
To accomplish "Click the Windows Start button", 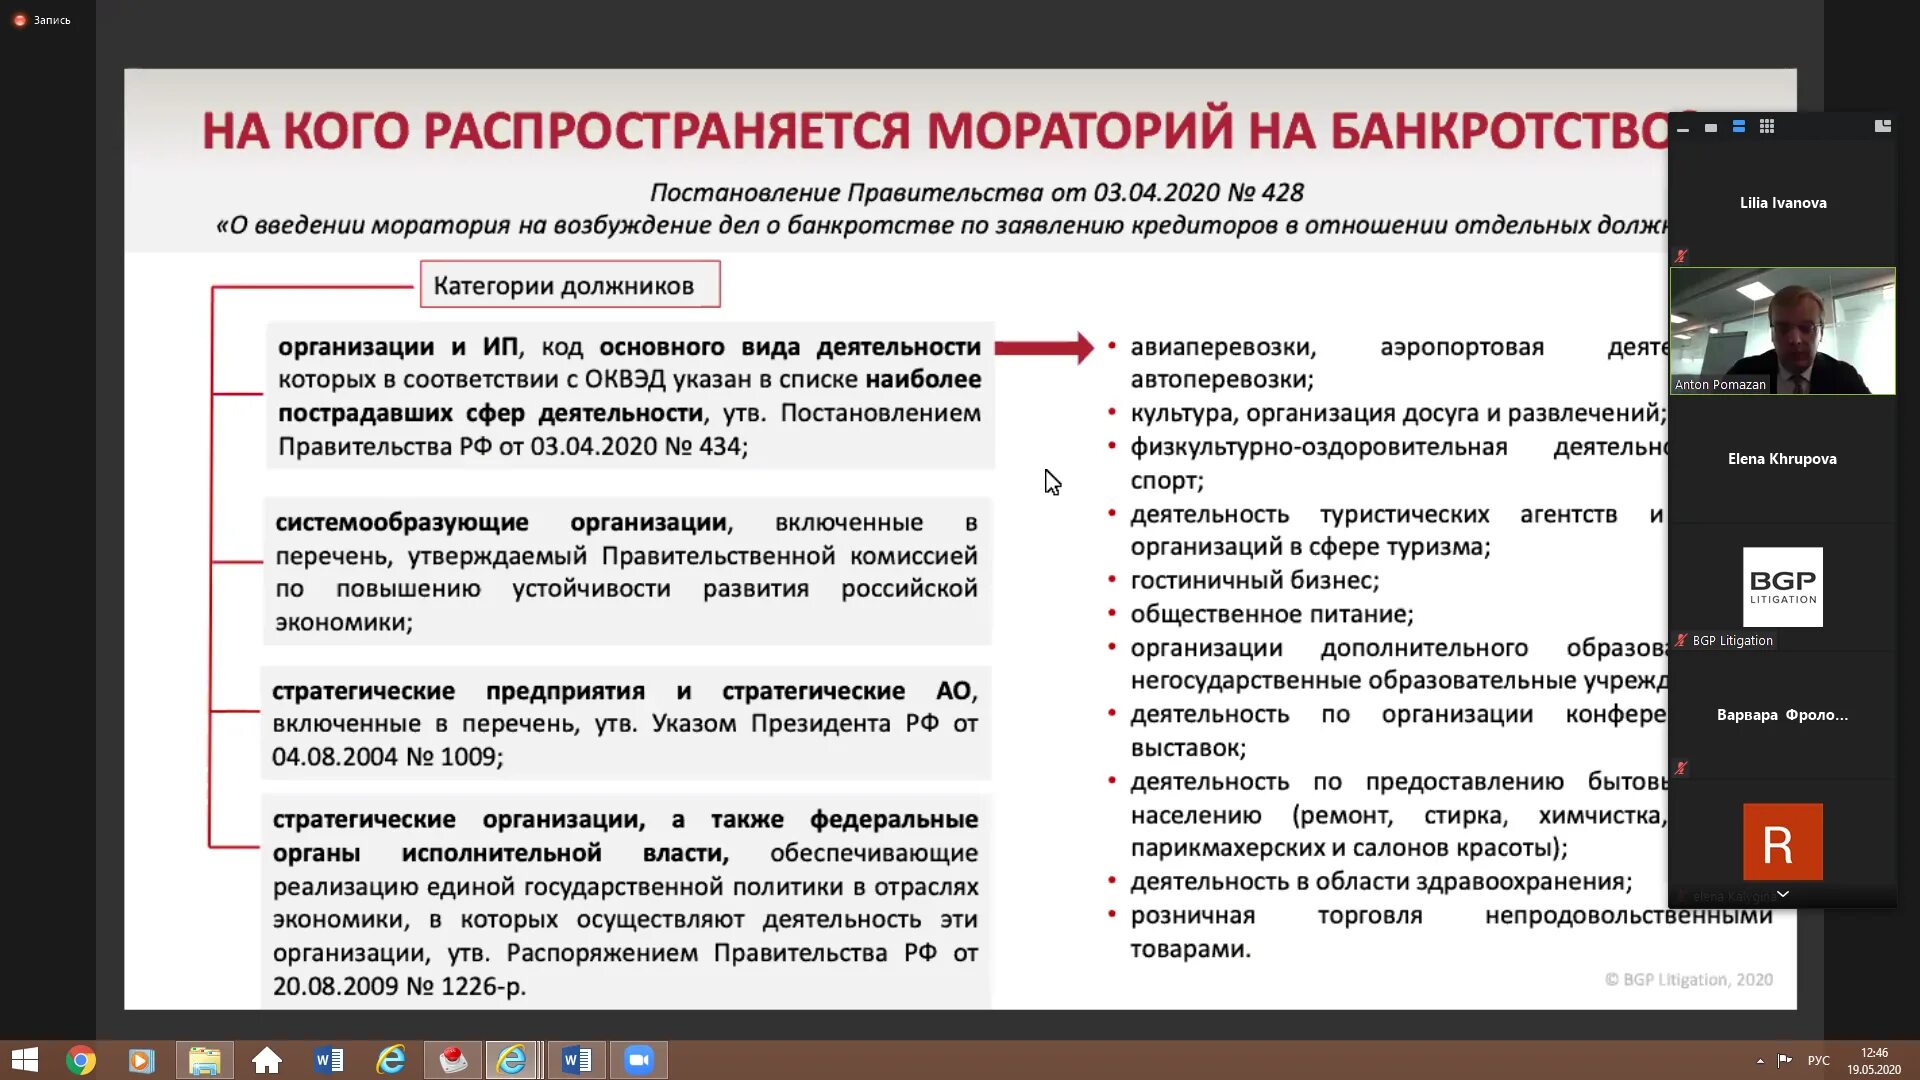I will coord(24,1060).
